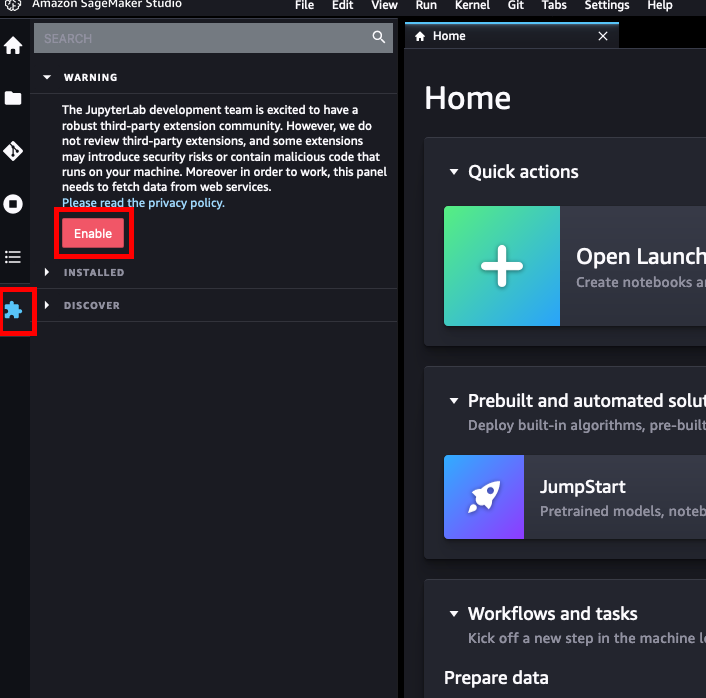Open the privacy policy link

click(x=143, y=203)
